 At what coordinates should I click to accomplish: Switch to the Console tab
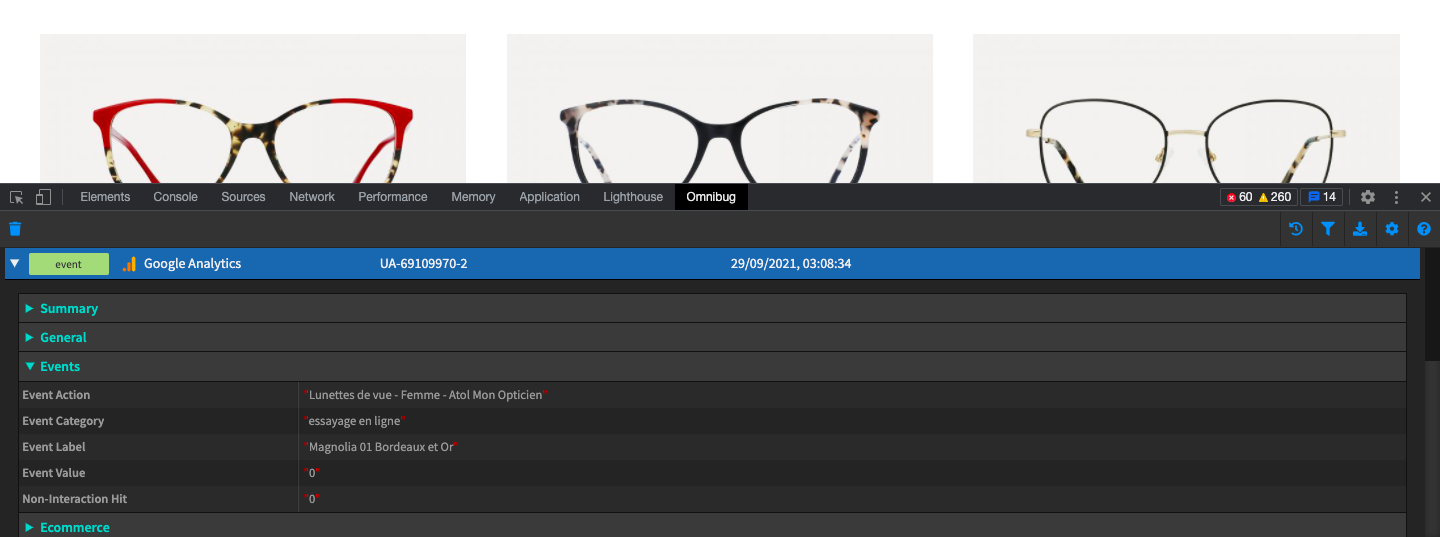point(175,197)
